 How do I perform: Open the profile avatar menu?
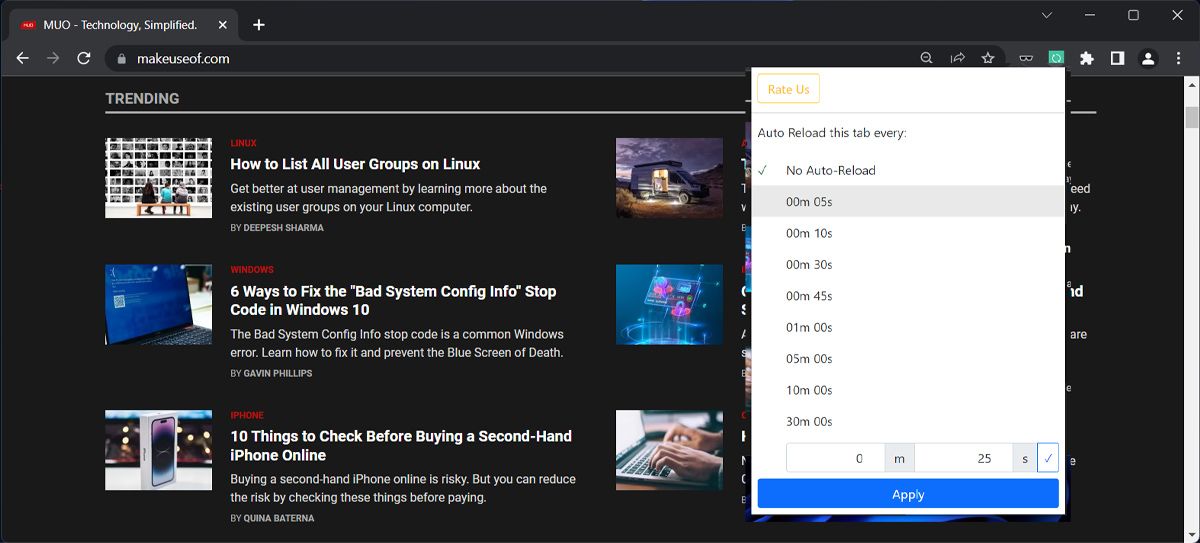tap(1148, 58)
